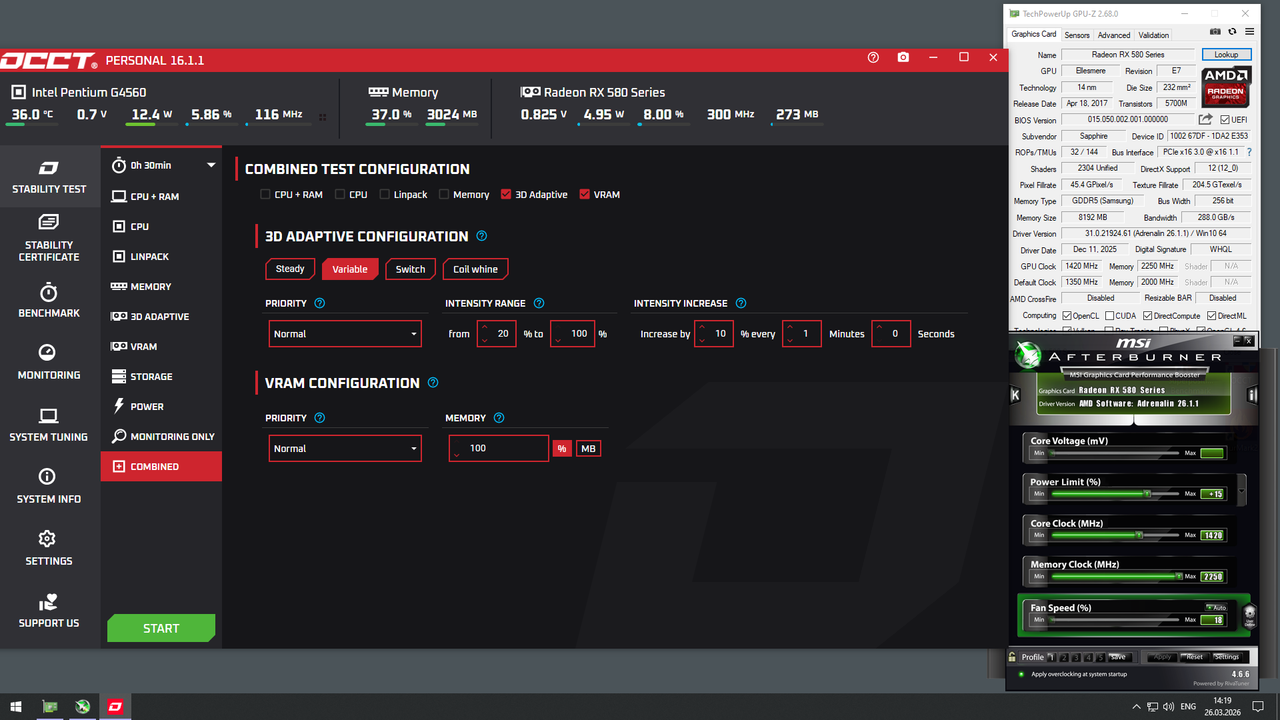Screen dimensions: 1280x720
Task: Open GPU-Z hamburger menu
Action: point(1247,33)
